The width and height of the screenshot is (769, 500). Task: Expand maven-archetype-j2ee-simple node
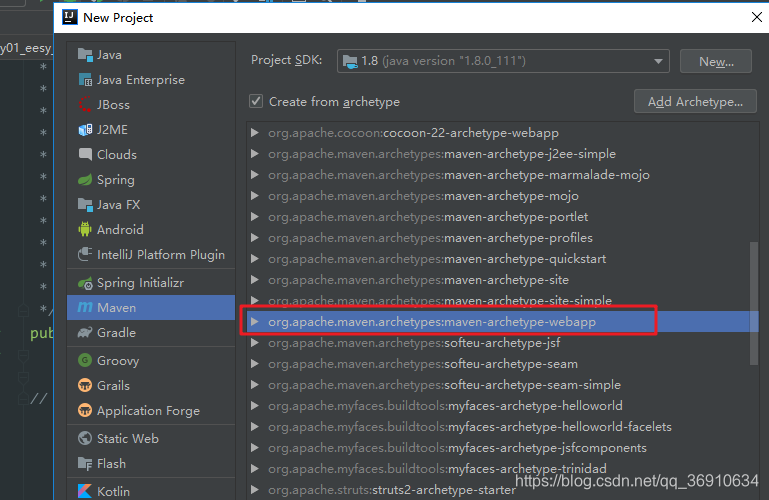click(x=255, y=154)
